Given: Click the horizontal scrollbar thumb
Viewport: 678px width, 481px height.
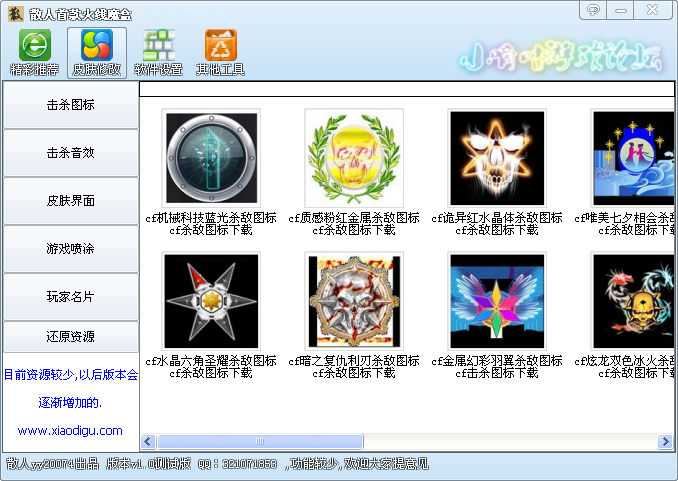Looking at the screenshot, I should [x=260, y=442].
